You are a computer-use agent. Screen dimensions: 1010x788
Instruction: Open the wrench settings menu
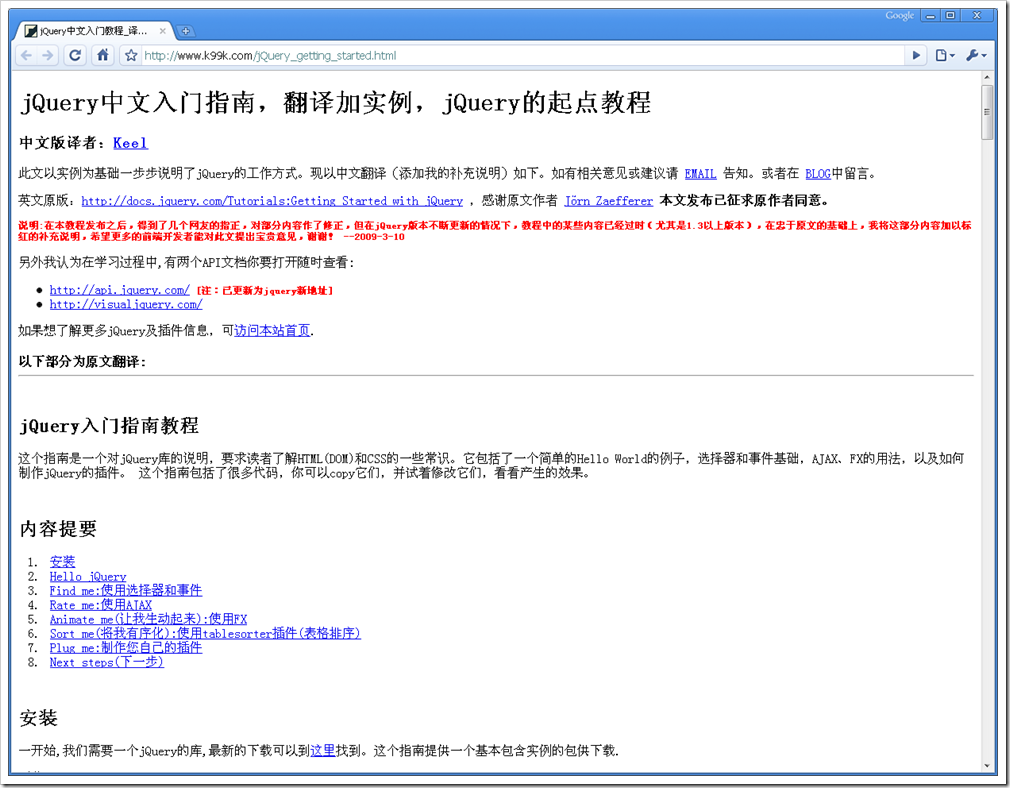click(x=976, y=55)
